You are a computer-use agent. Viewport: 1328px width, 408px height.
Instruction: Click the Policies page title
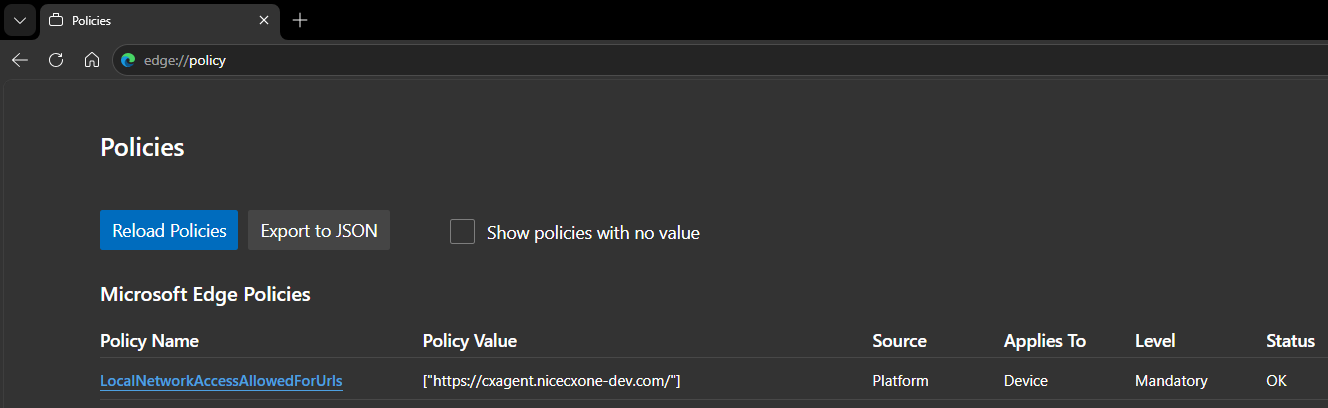tap(142, 147)
